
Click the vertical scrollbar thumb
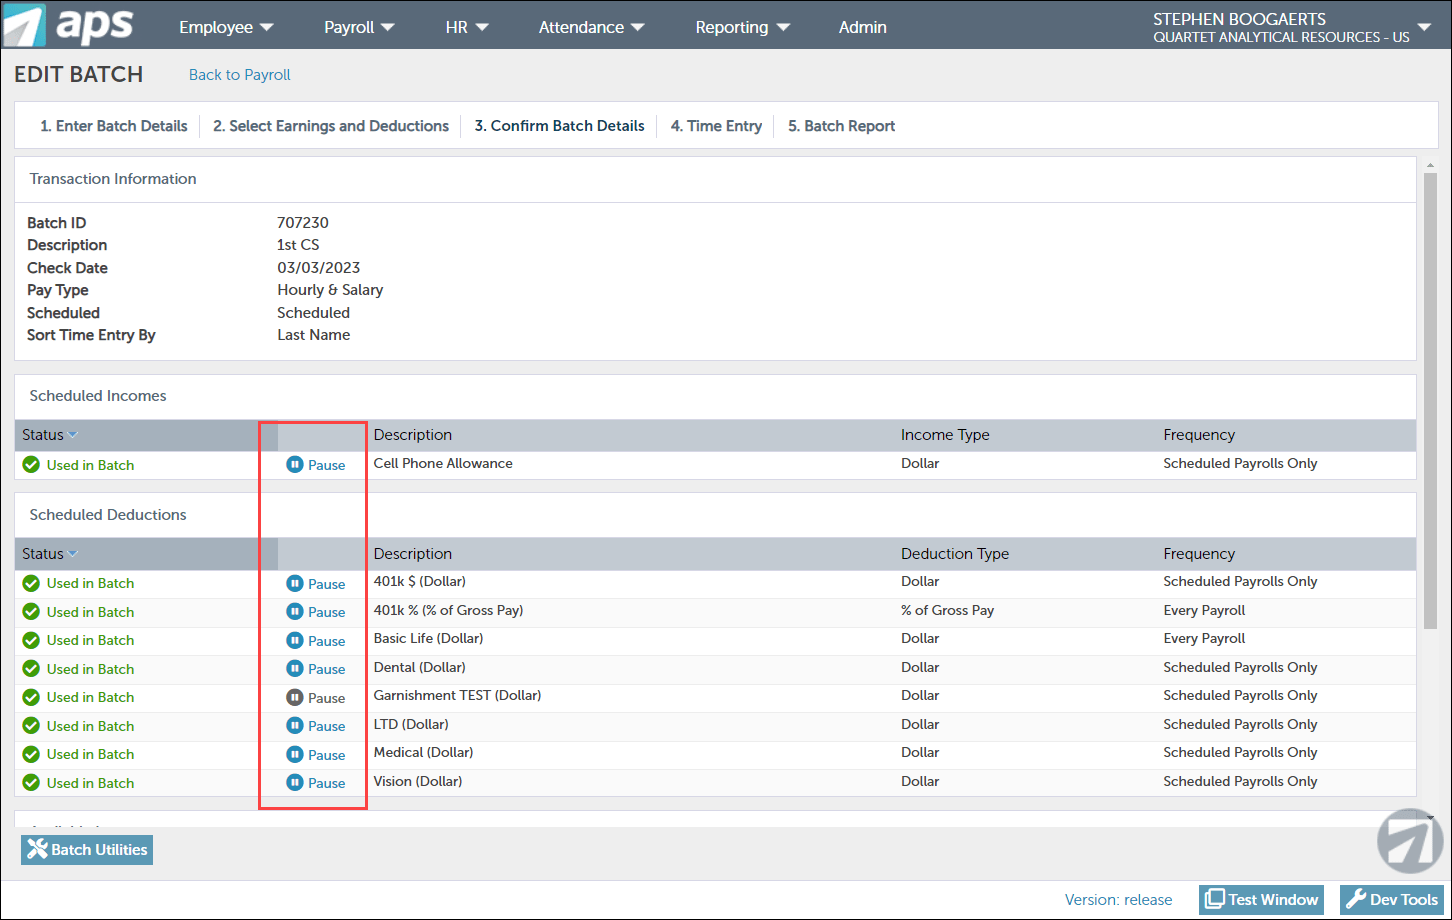[1430, 400]
